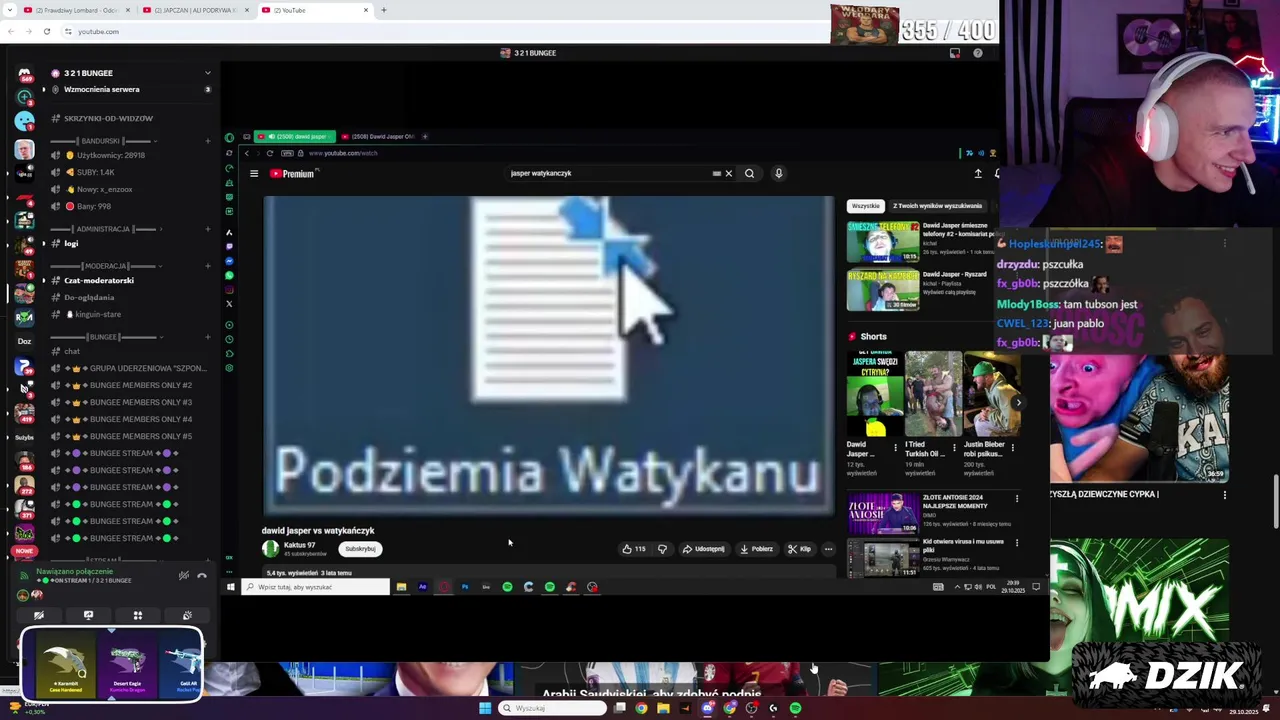Screen dimensions: 1280x720
Task: Open WhatsApp in streamed browser sidebar
Action: click(x=229, y=276)
